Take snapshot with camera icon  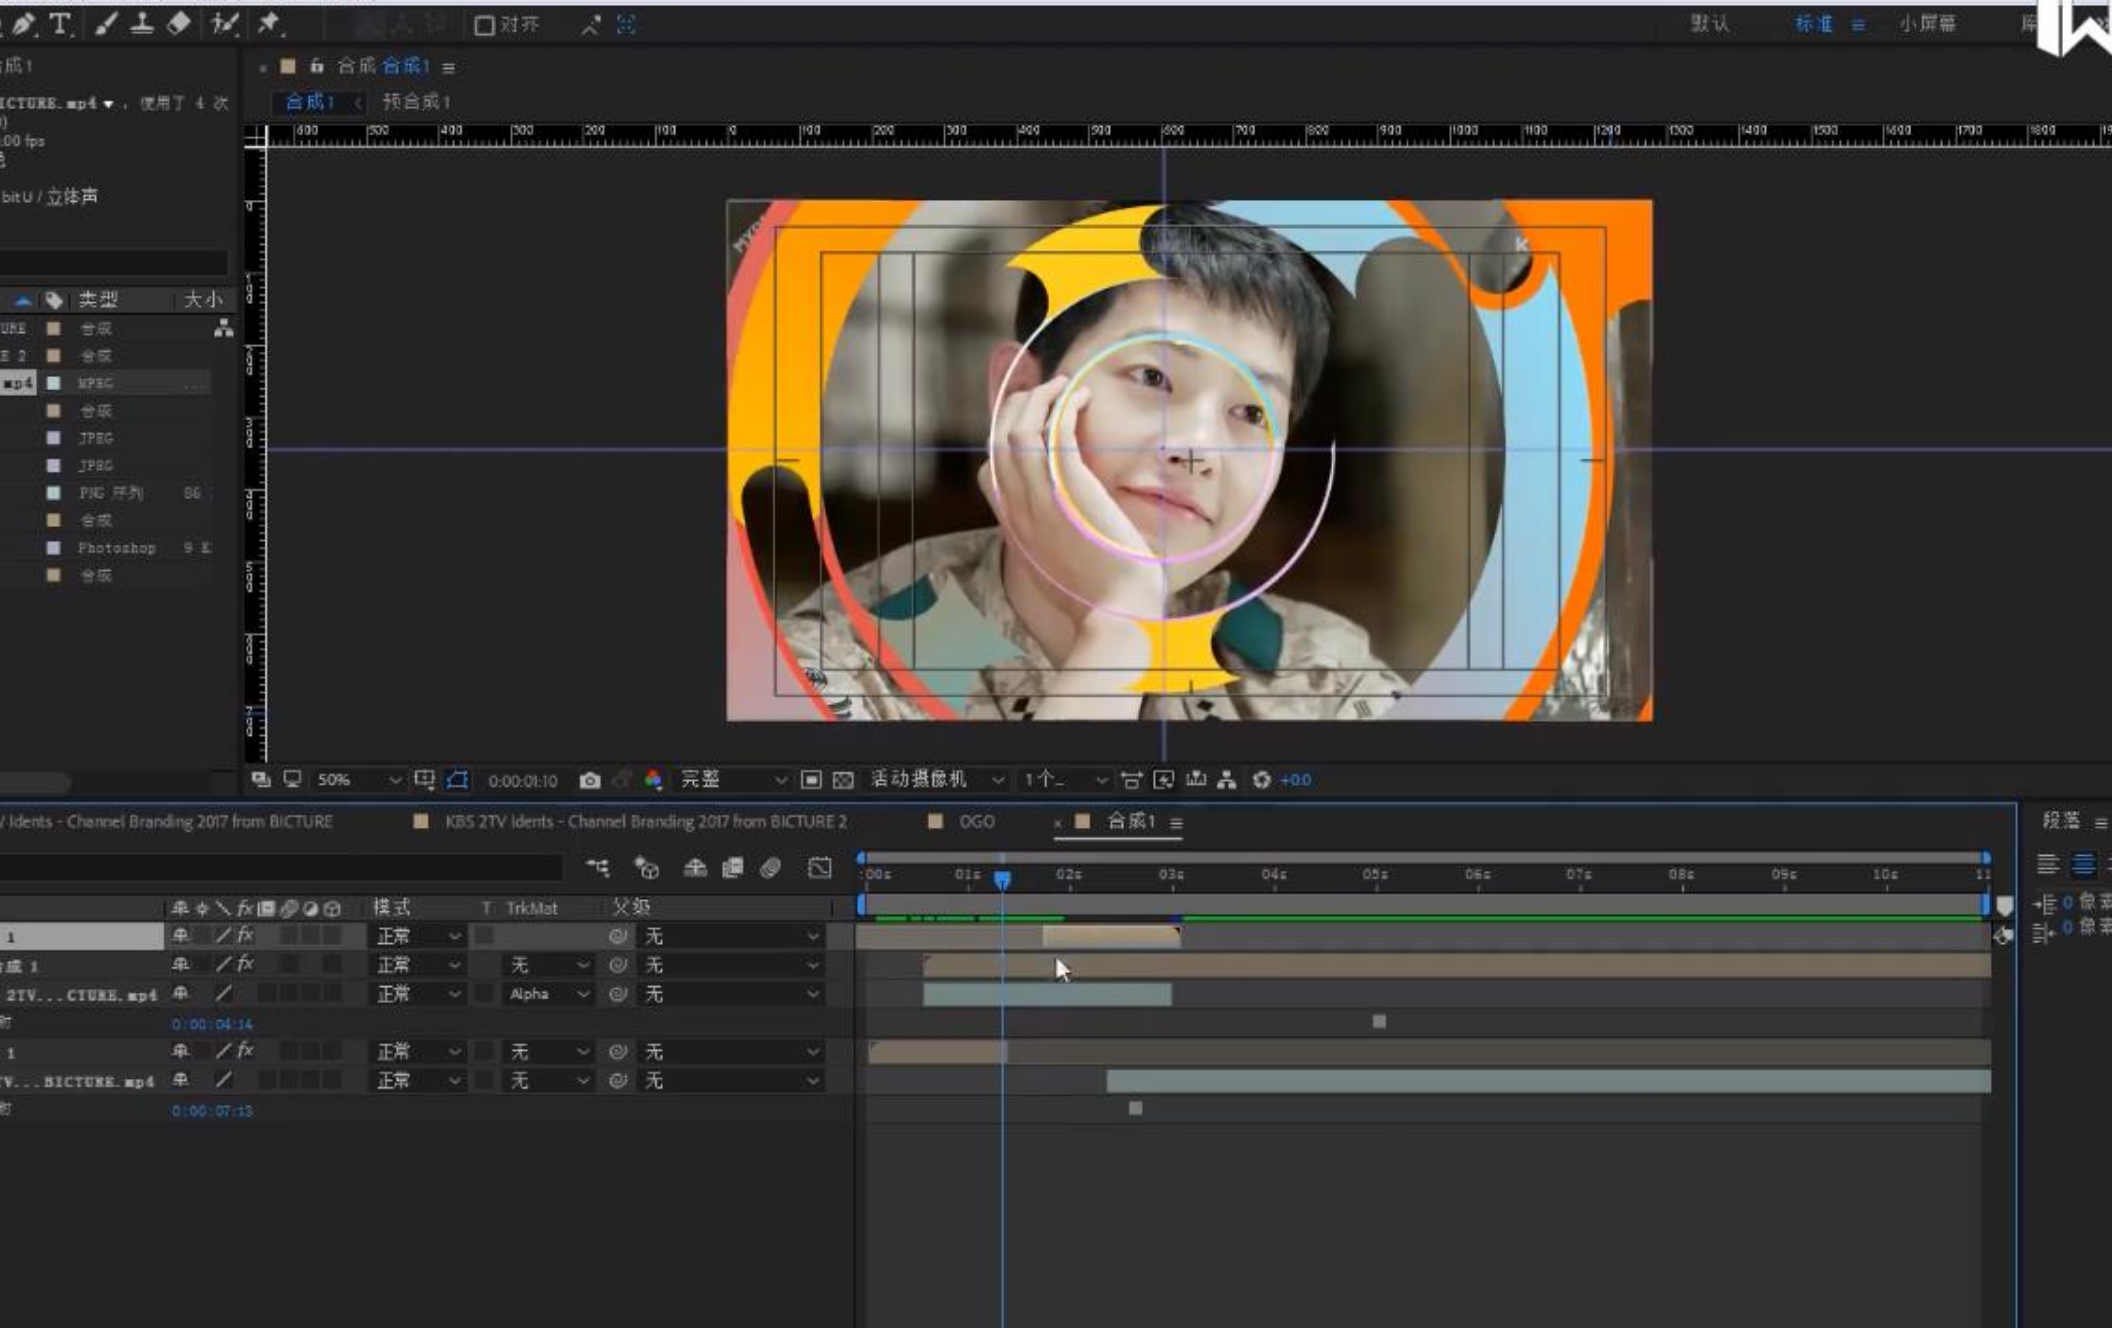[590, 780]
